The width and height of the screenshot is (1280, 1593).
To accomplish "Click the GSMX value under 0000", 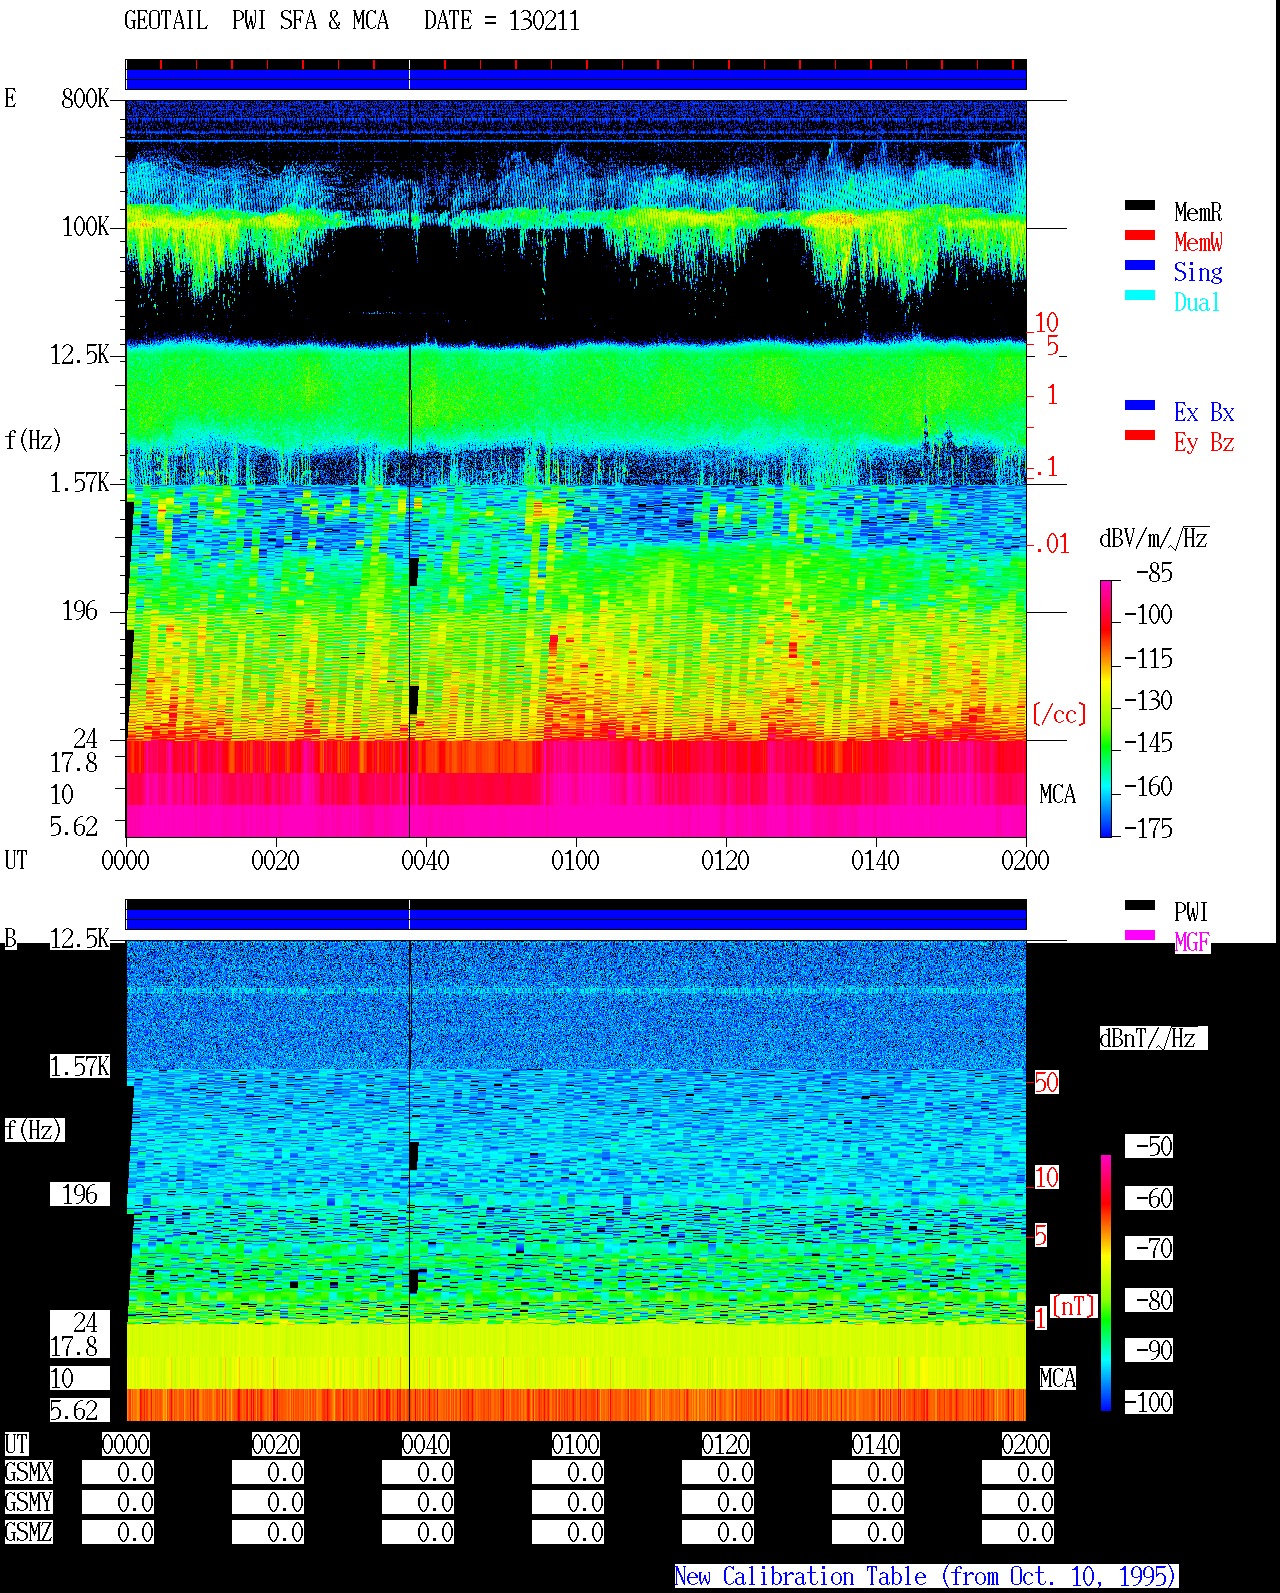I will (118, 1473).
